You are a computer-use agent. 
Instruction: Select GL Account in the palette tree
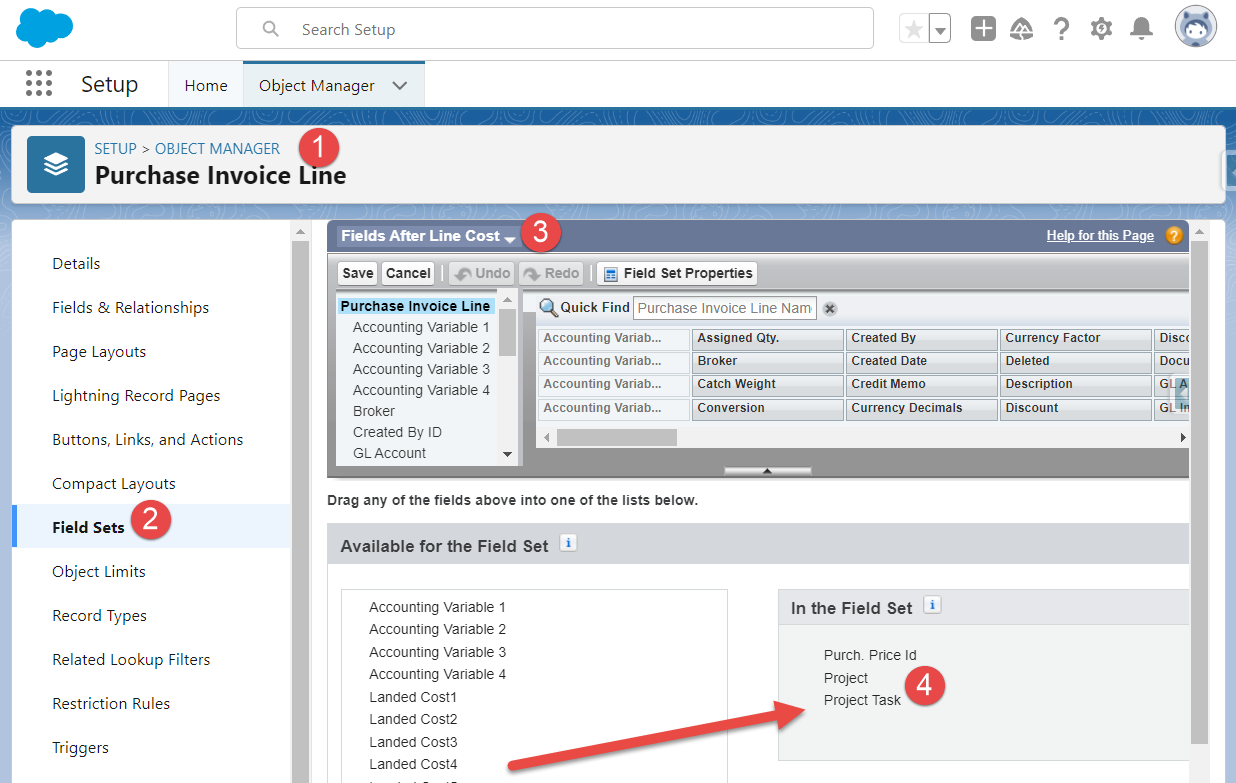click(x=389, y=453)
